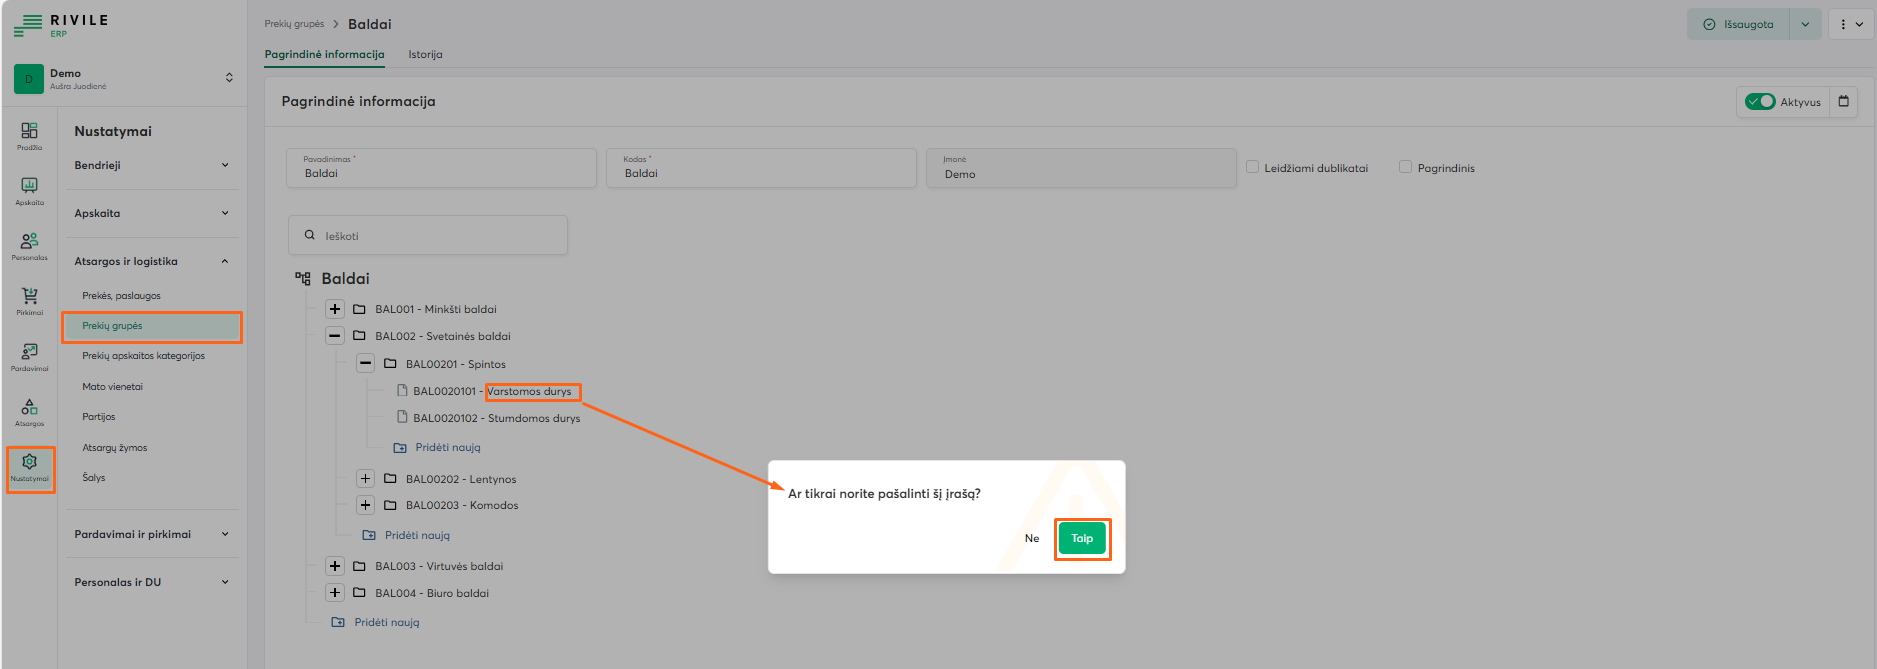Open the Nustatymai gear icon
This screenshot has width=1877, height=669.
click(29, 466)
